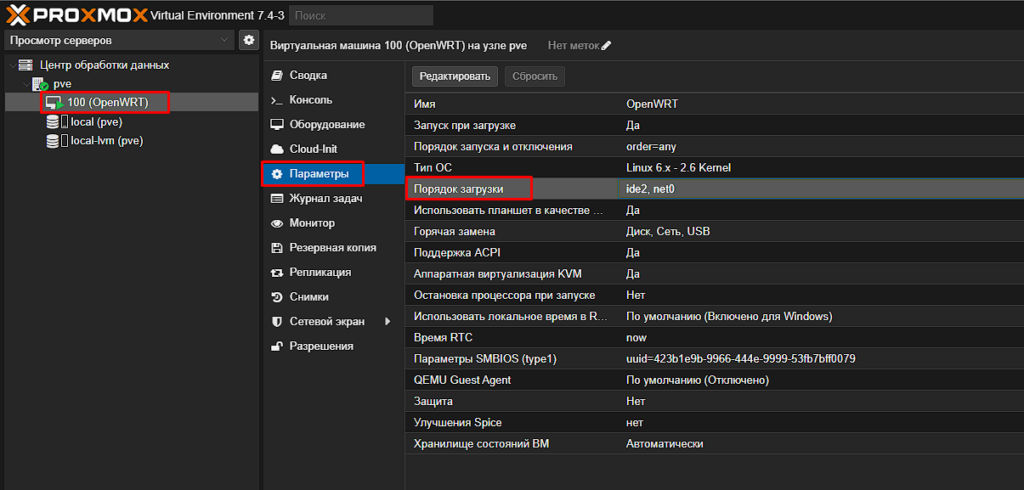The image size is (1024, 490).
Task: Click the Cloud-Init cloud icon
Action: click(277, 150)
